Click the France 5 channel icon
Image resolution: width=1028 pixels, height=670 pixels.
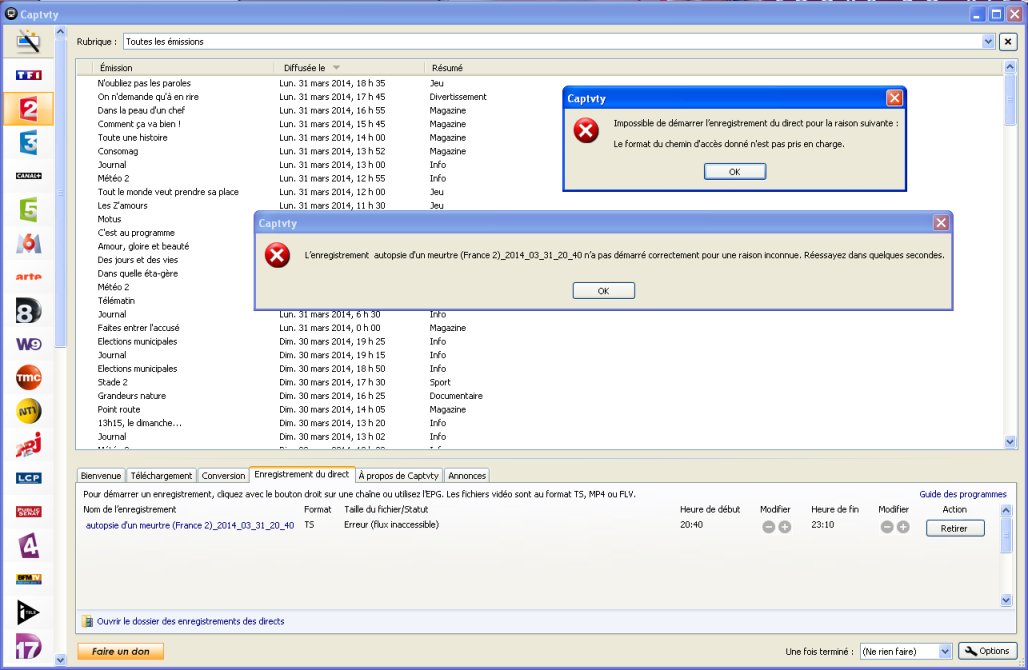[28, 209]
